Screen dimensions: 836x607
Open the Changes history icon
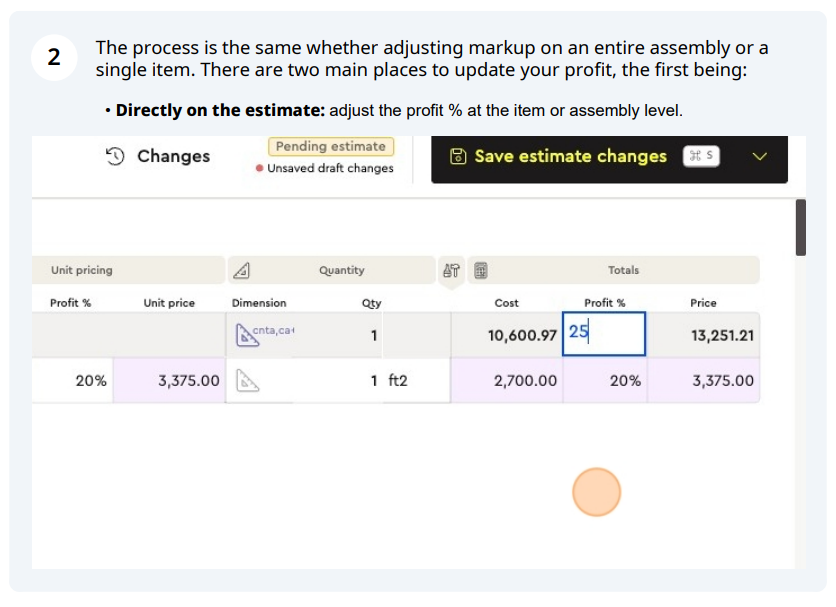pyautogui.click(x=115, y=156)
